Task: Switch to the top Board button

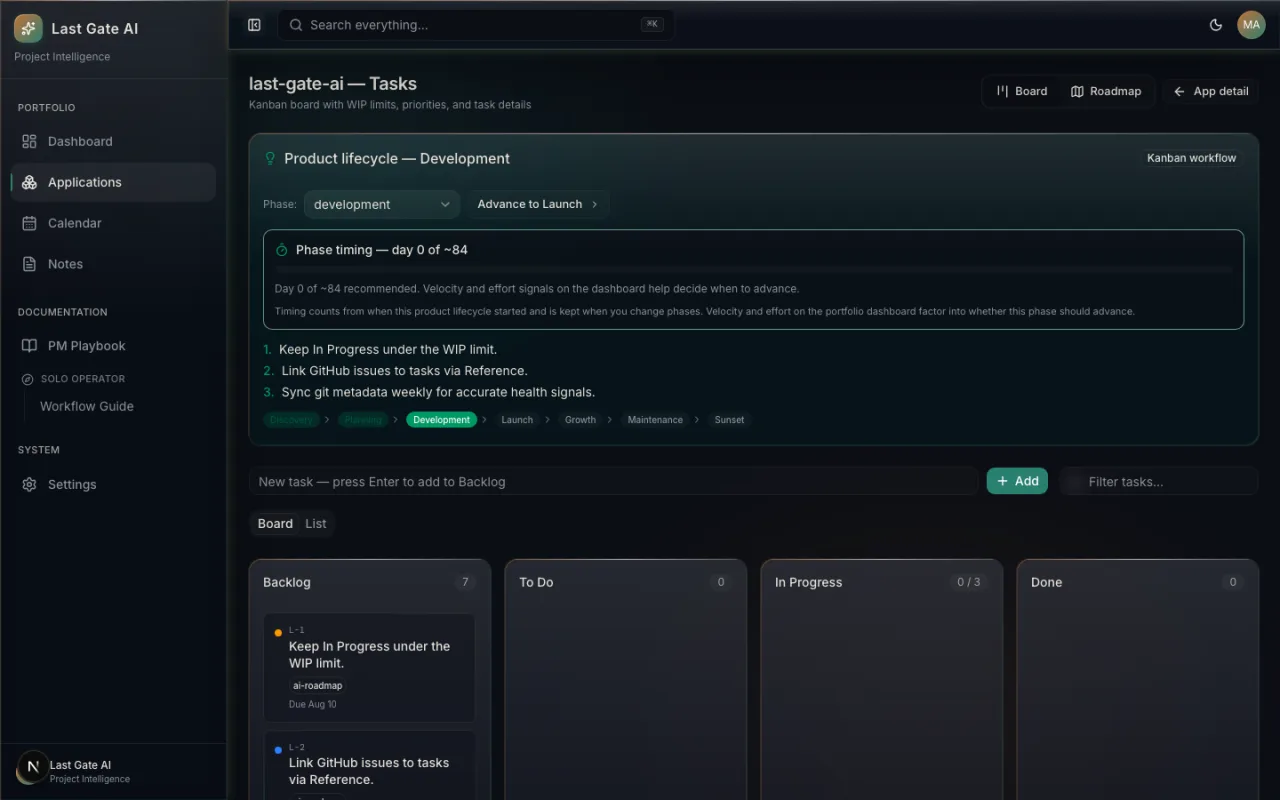Action: (x=1021, y=92)
